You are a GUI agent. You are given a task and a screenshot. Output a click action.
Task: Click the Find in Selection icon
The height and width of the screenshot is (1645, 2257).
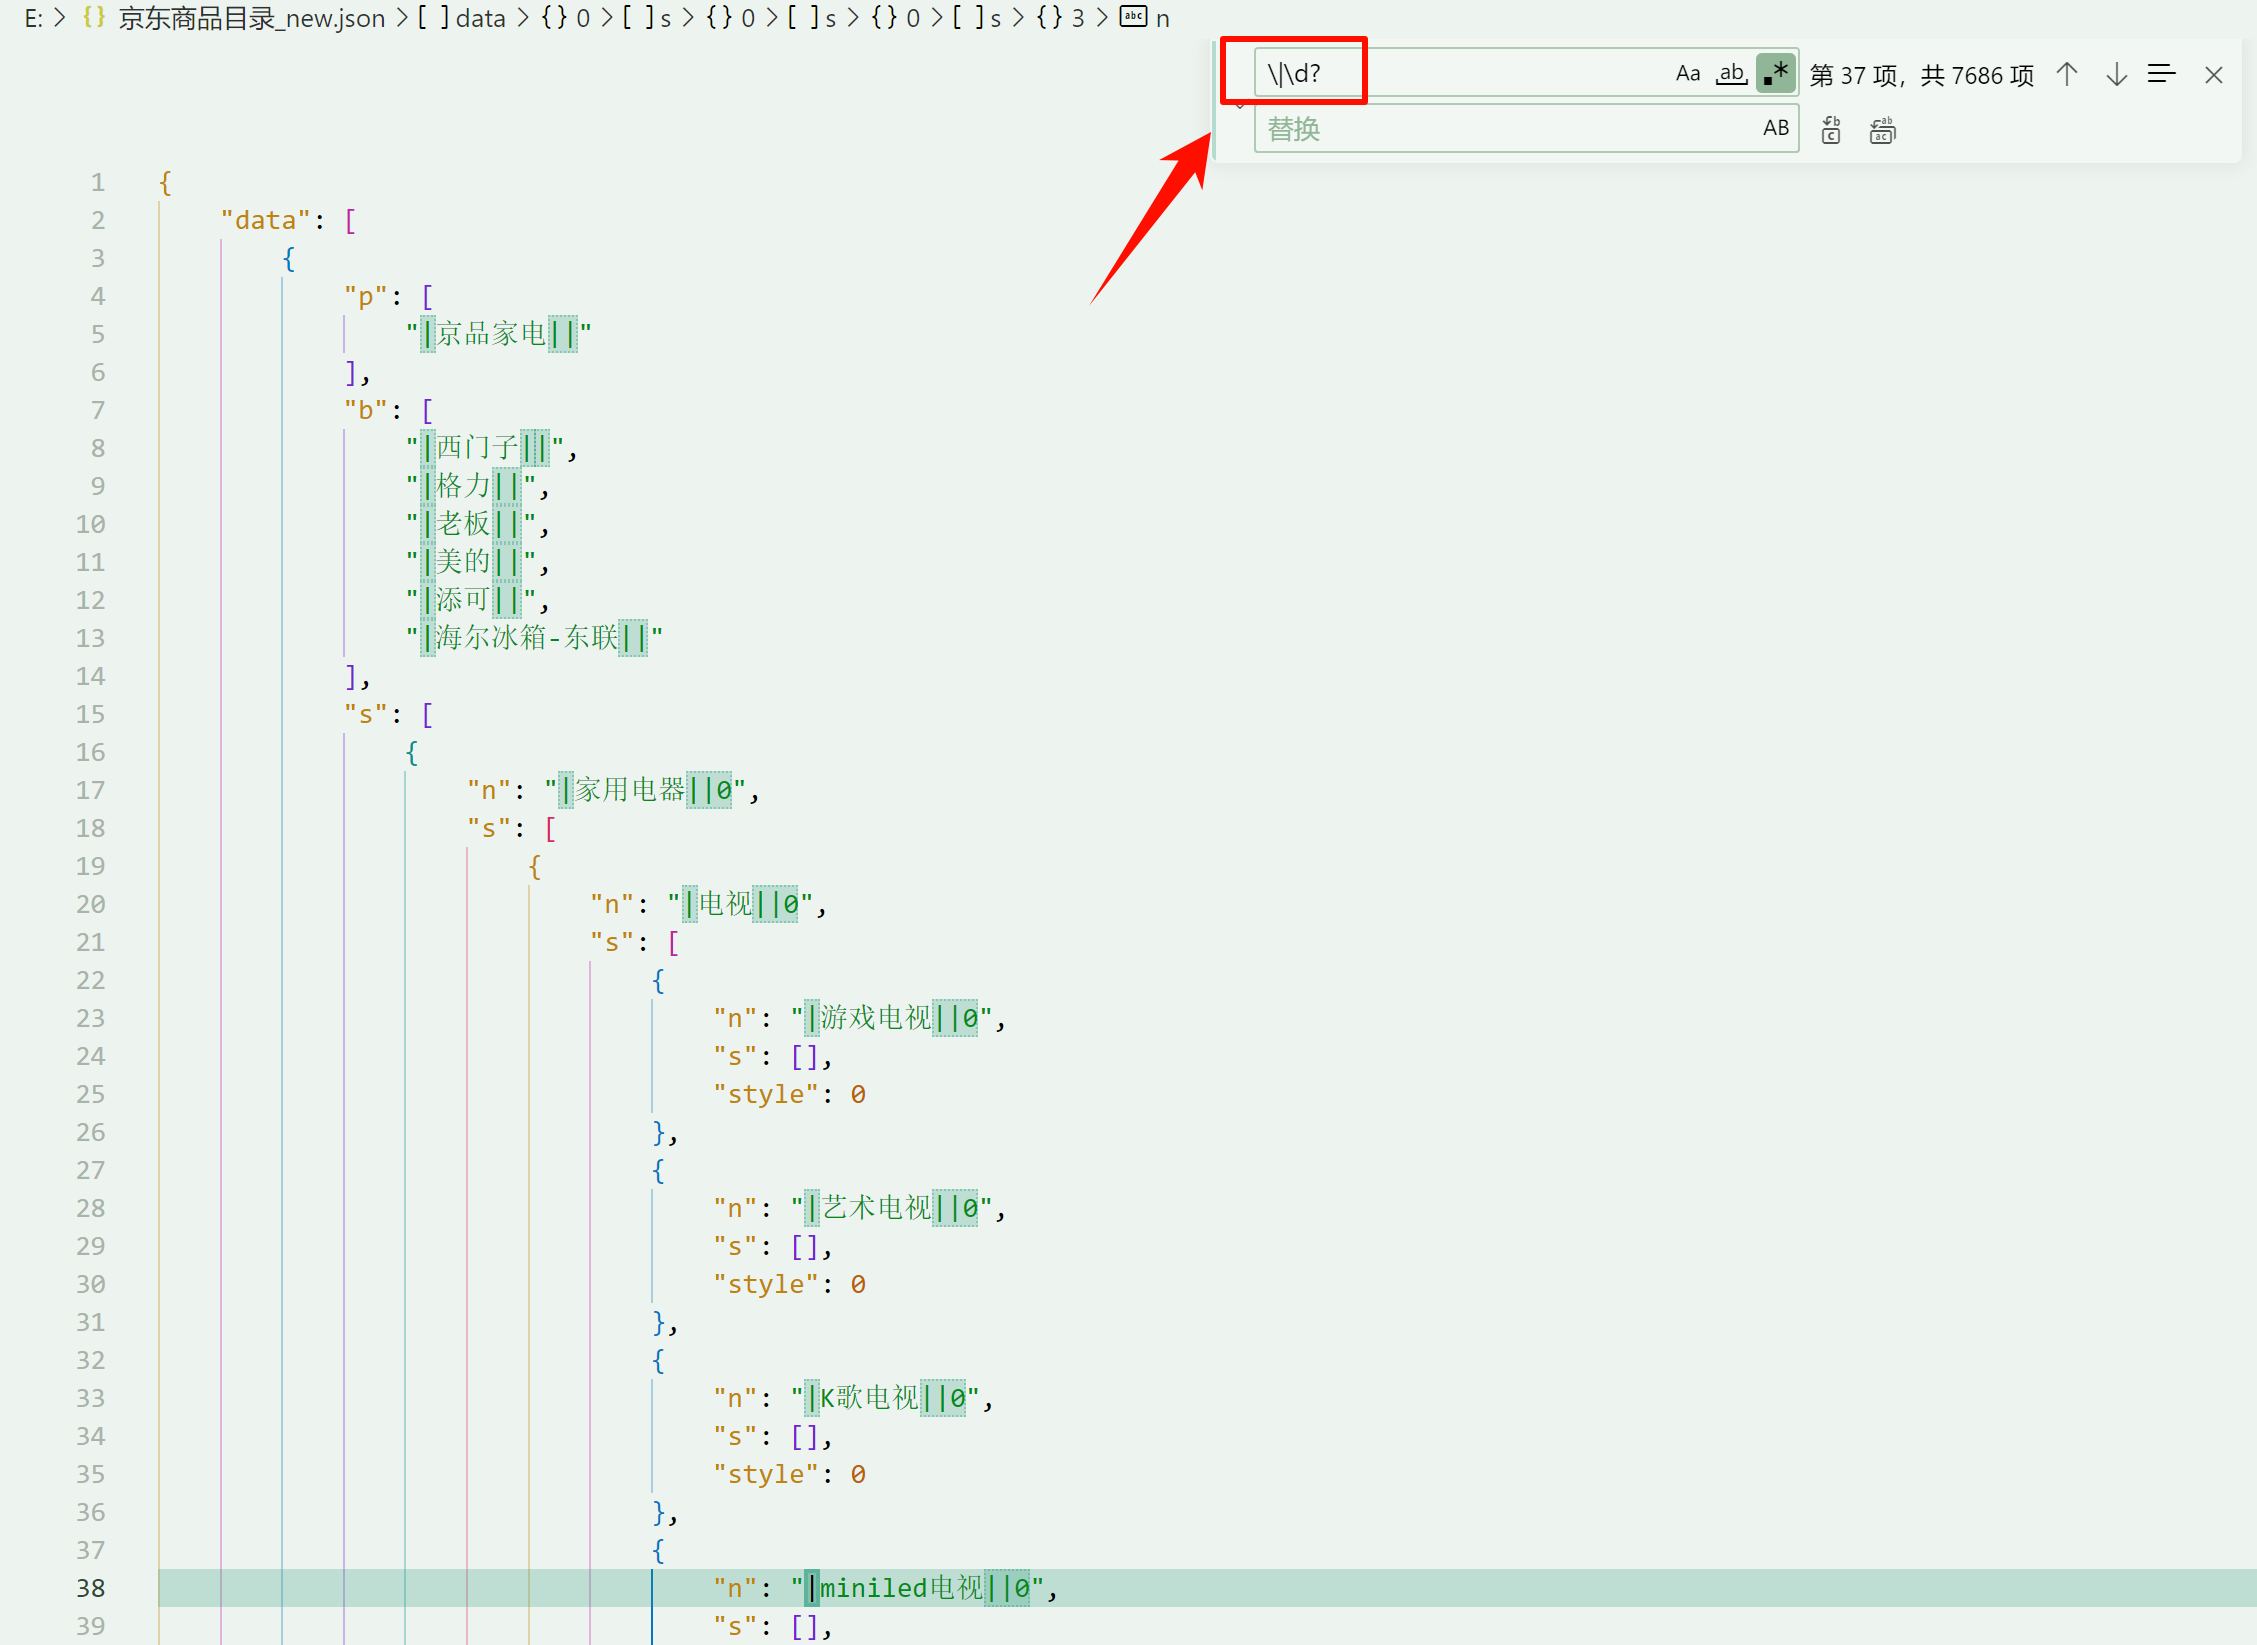click(2162, 75)
